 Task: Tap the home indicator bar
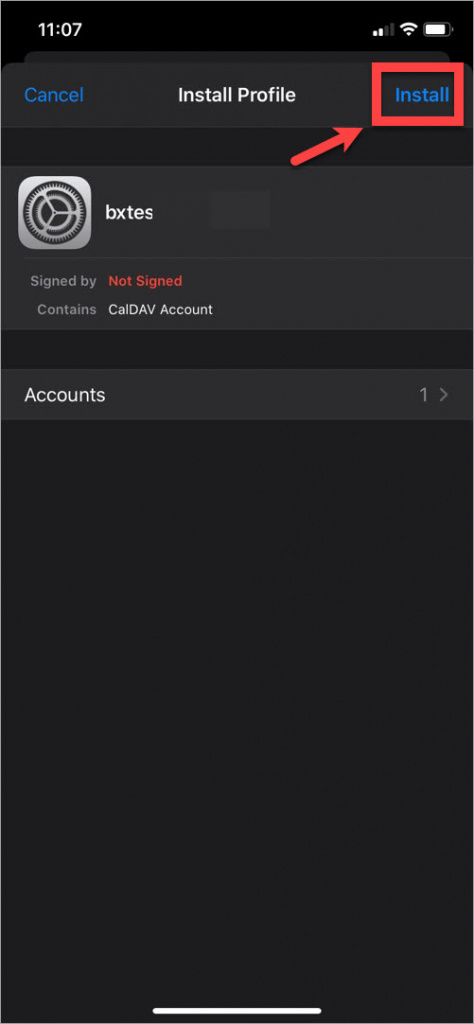(x=237, y=1012)
